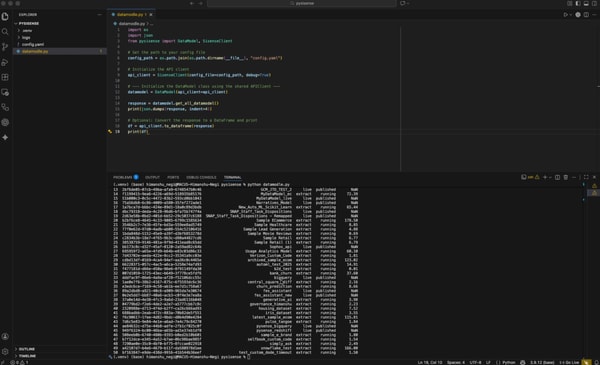Open the Source Control view

tap(5, 47)
